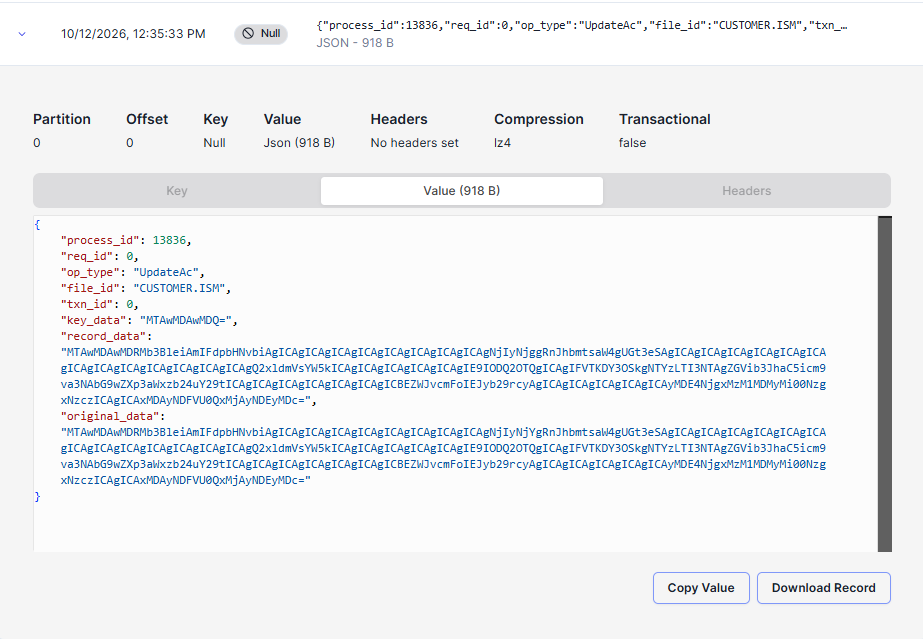923x639 pixels.
Task: Click the Transactional value "false"
Action: pyautogui.click(x=632, y=142)
